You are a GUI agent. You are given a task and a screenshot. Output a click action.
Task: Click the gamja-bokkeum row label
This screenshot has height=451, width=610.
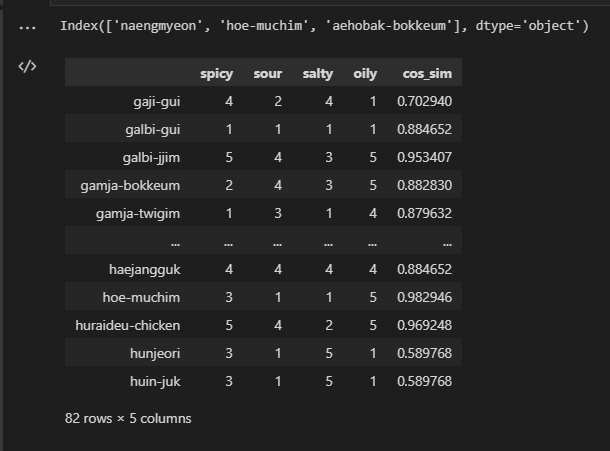click(x=130, y=185)
